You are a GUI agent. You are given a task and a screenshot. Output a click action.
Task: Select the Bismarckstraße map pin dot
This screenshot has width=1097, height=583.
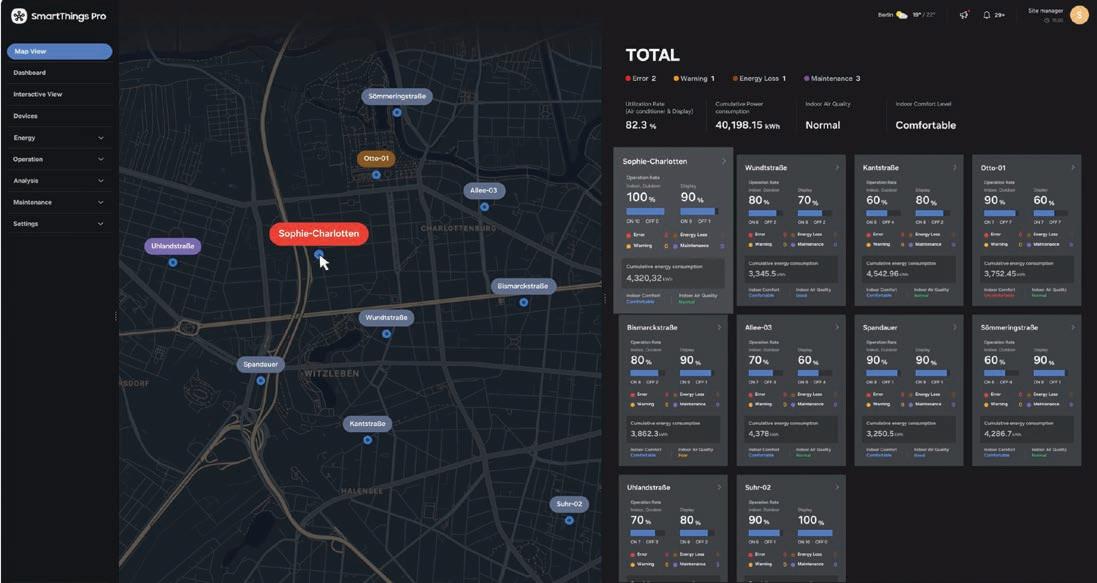(523, 302)
